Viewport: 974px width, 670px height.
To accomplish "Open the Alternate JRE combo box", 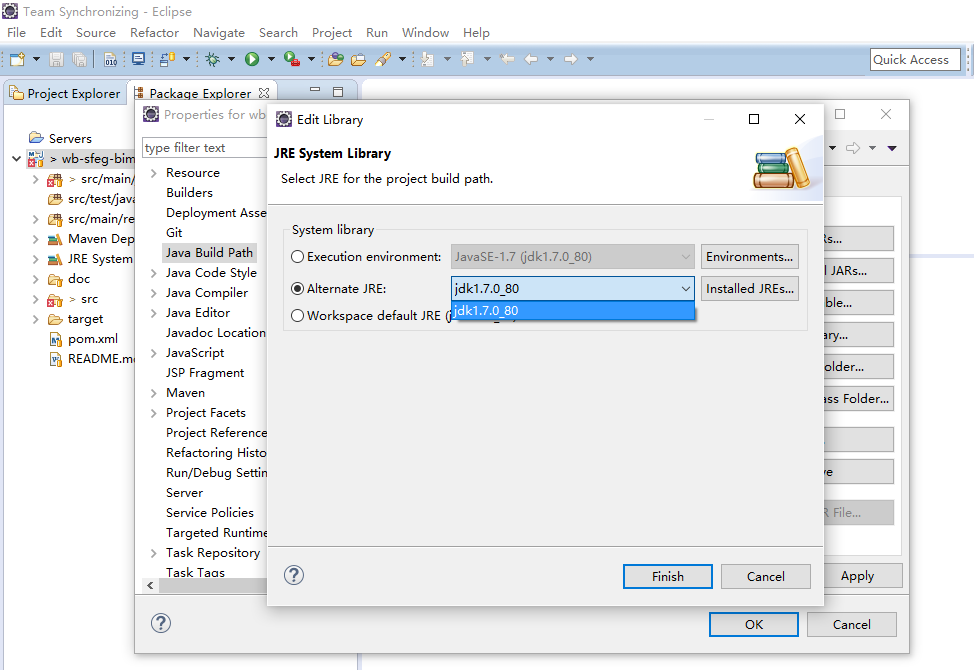I will (573, 289).
